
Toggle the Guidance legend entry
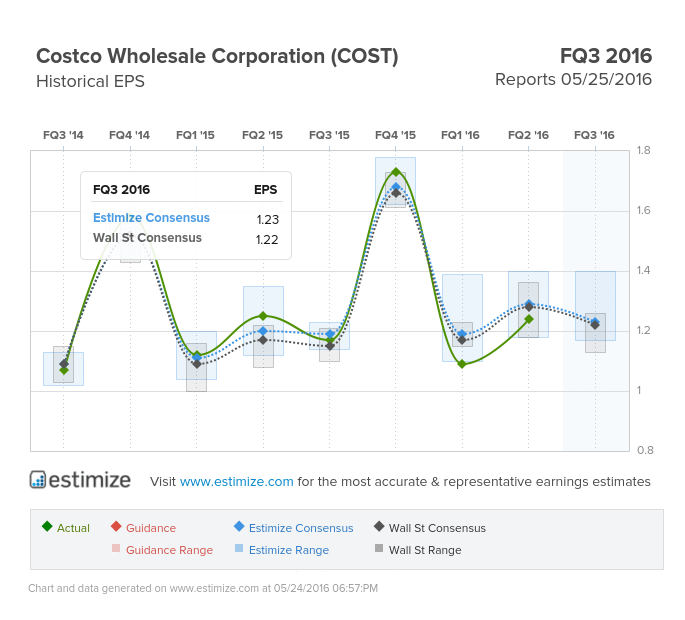143,528
